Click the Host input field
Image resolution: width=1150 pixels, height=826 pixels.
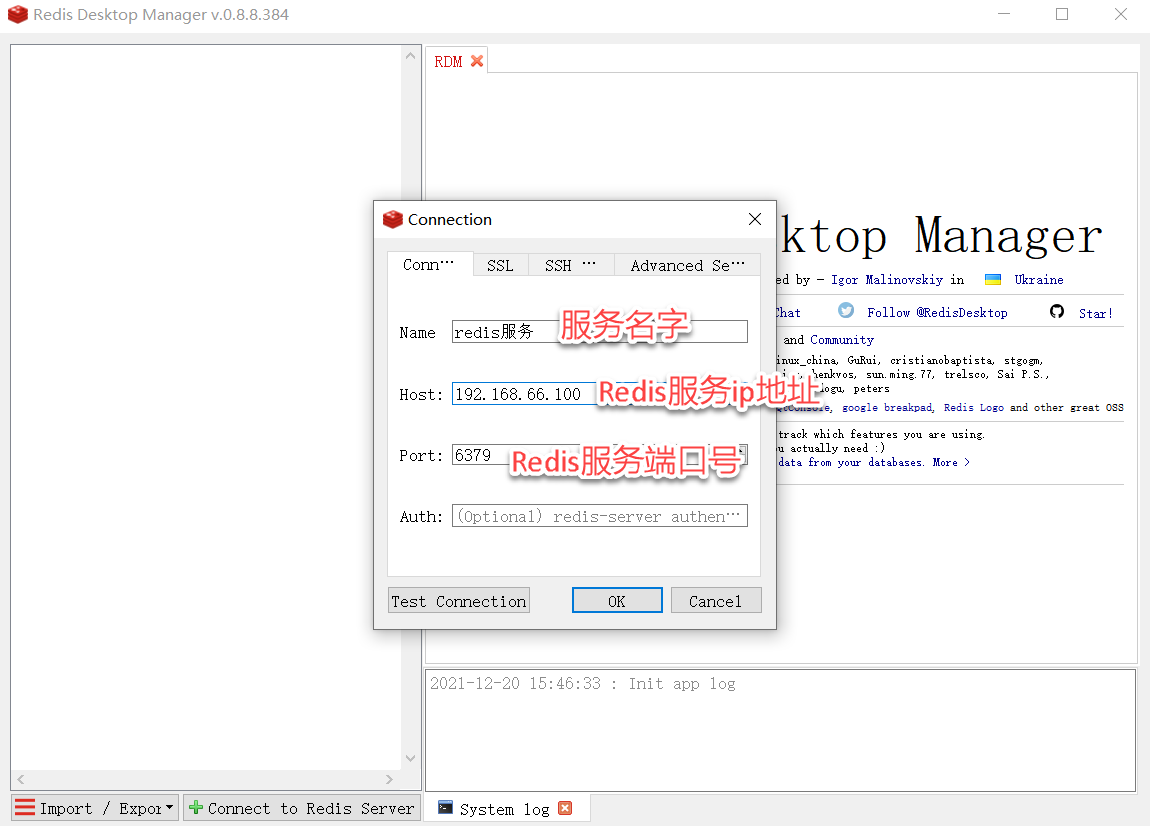(x=599, y=394)
